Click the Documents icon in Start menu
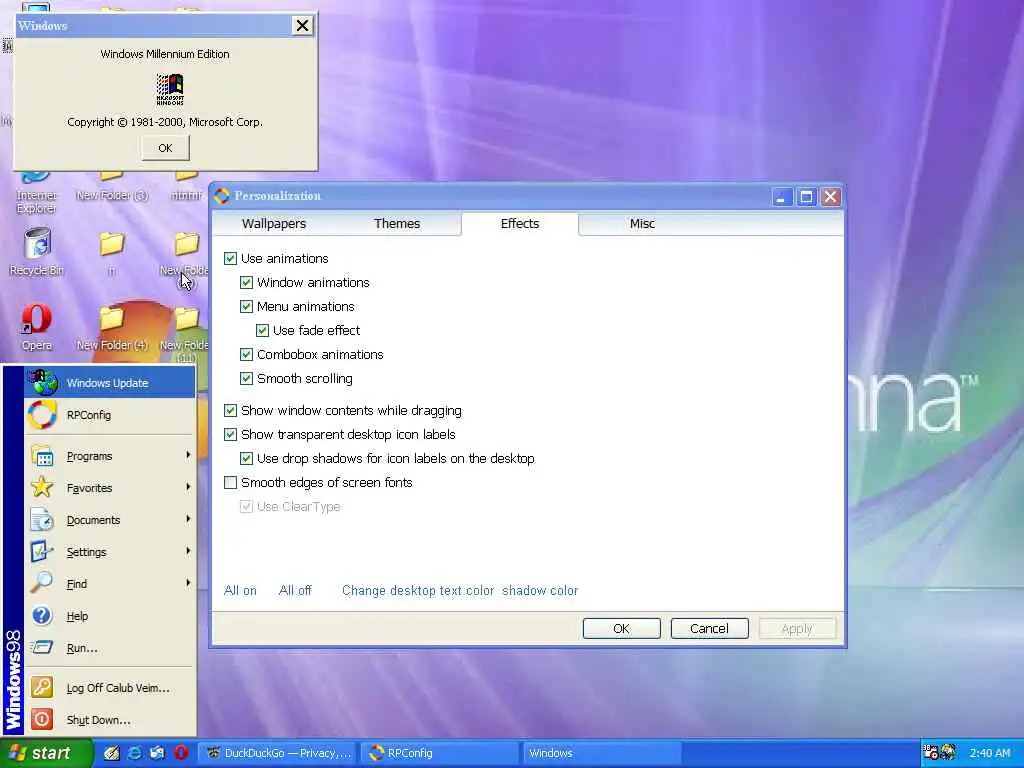The width and height of the screenshot is (1024, 768). [x=42, y=519]
